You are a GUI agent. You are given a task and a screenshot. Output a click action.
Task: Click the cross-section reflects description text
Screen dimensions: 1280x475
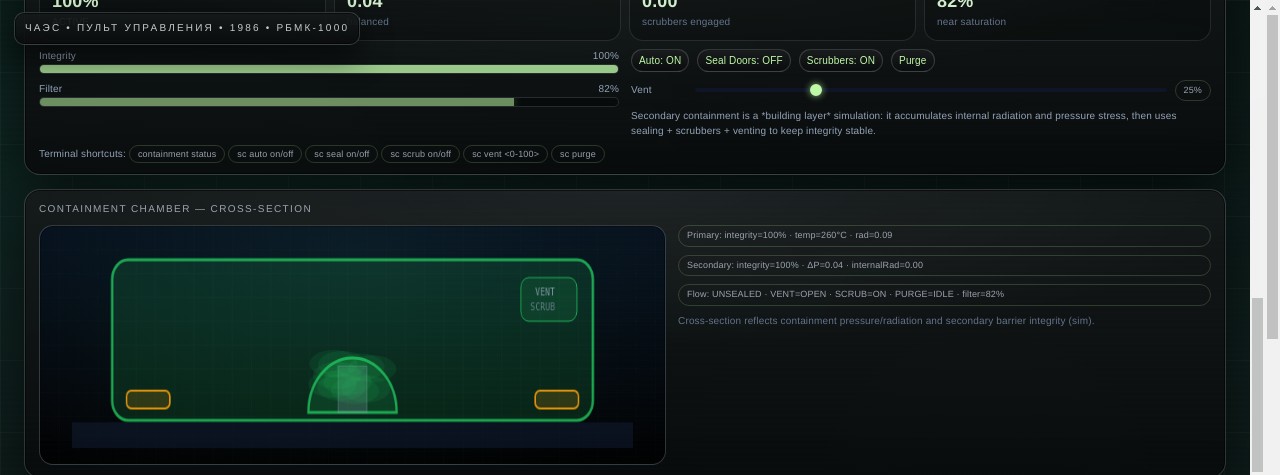(886, 321)
